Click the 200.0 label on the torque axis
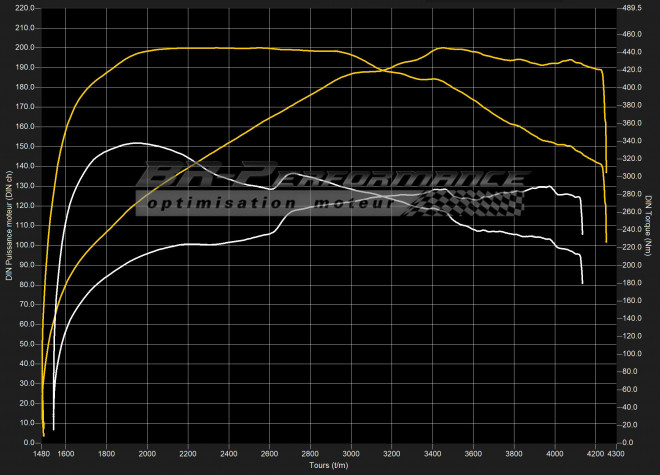This screenshot has width=660, height=475. [x=630, y=265]
